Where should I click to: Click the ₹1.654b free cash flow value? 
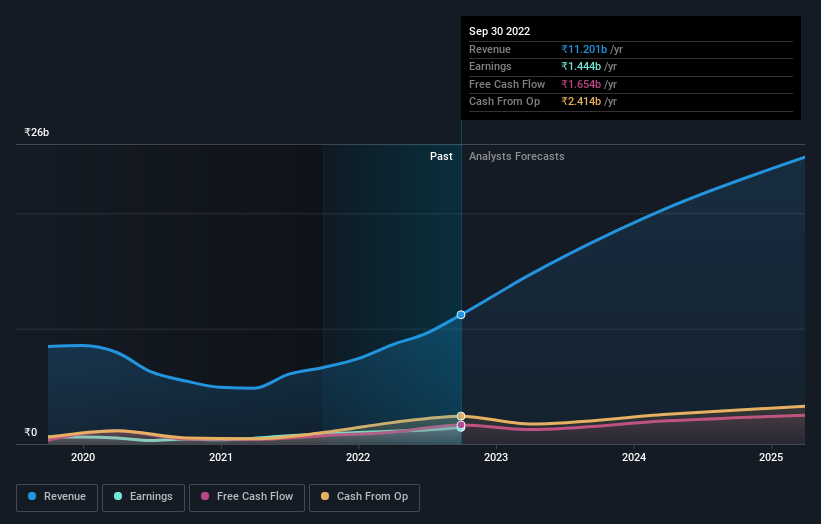click(581, 84)
